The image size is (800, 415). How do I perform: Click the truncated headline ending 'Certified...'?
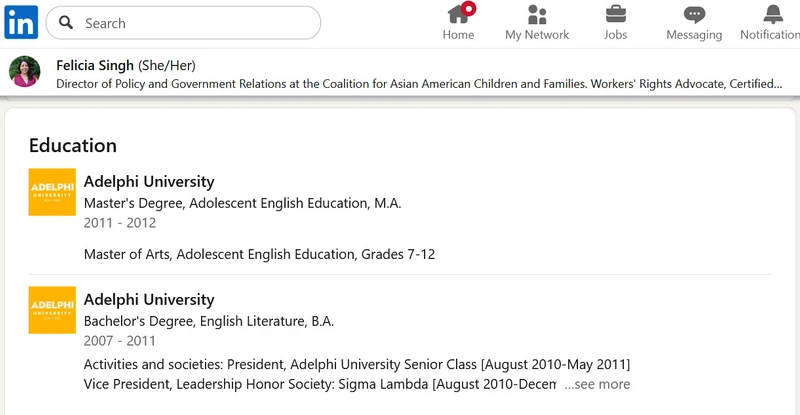point(419,84)
